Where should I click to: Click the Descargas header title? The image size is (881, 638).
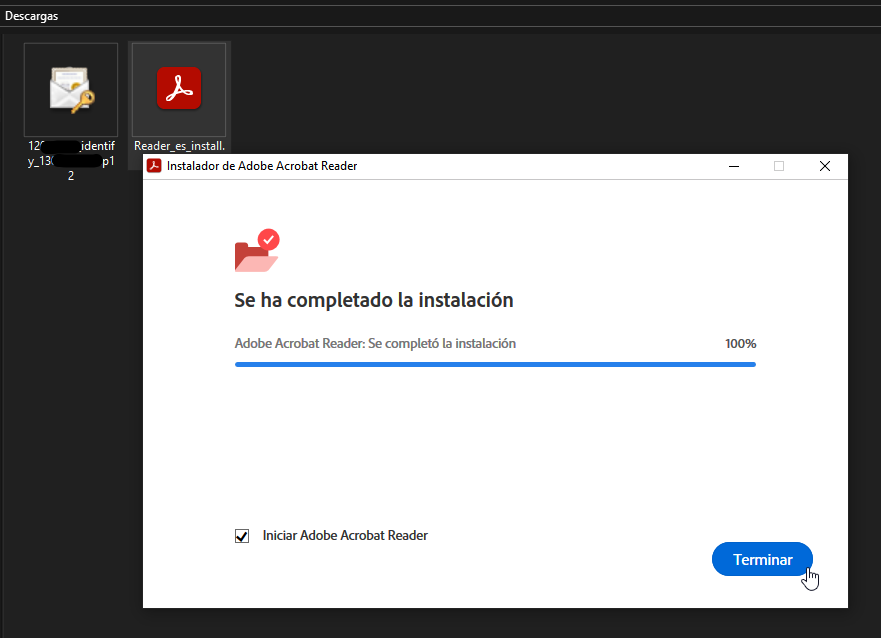pyautogui.click(x=32, y=16)
